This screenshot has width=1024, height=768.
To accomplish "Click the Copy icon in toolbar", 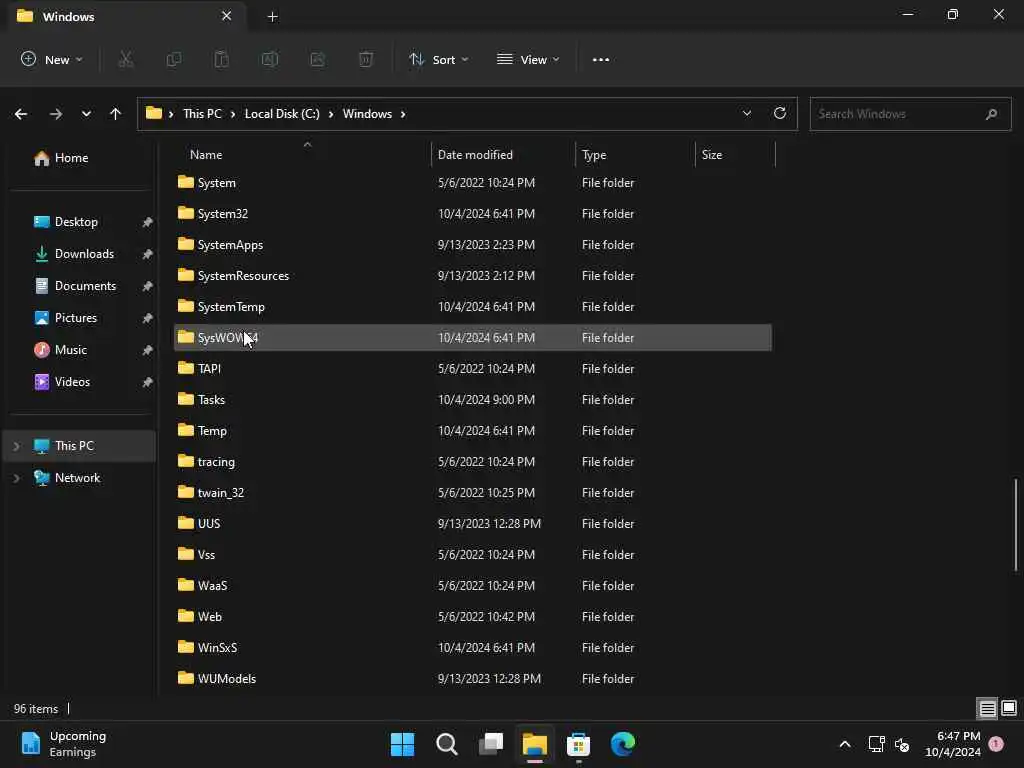I will click(x=174, y=59).
